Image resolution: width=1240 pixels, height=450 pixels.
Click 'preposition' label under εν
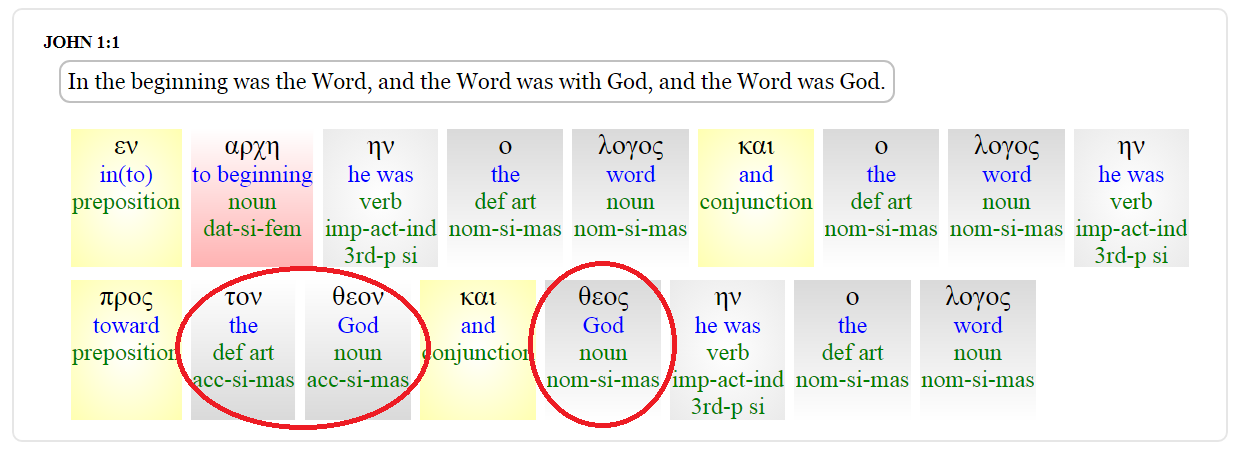[x=126, y=202]
